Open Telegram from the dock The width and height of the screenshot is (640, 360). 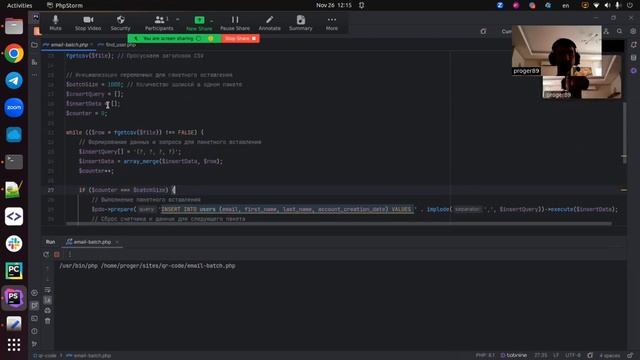click(x=14, y=80)
